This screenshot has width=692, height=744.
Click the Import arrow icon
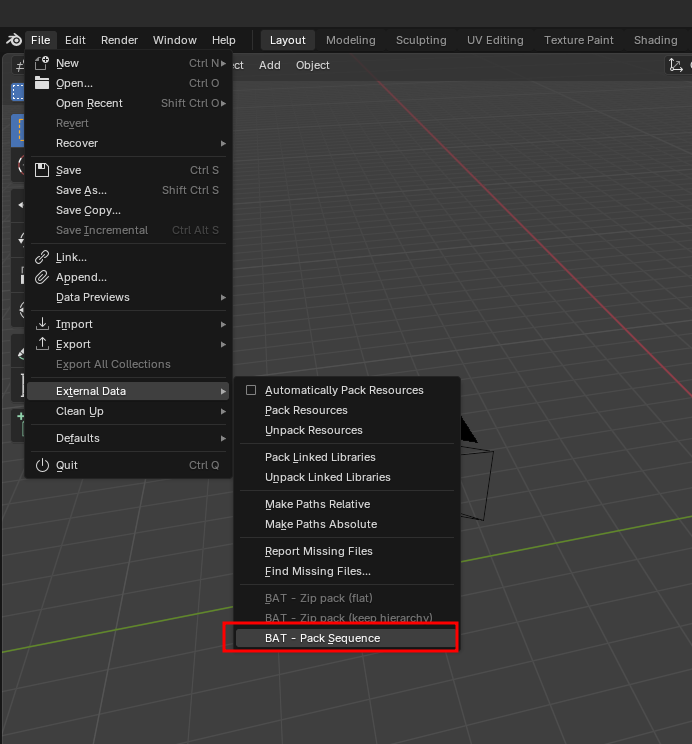pos(42,324)
